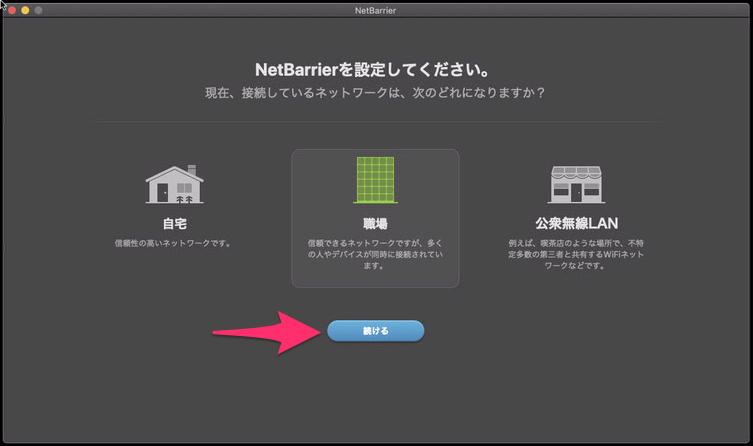Click the NetBarrierを設定してください heading

(x=373, y=70)
